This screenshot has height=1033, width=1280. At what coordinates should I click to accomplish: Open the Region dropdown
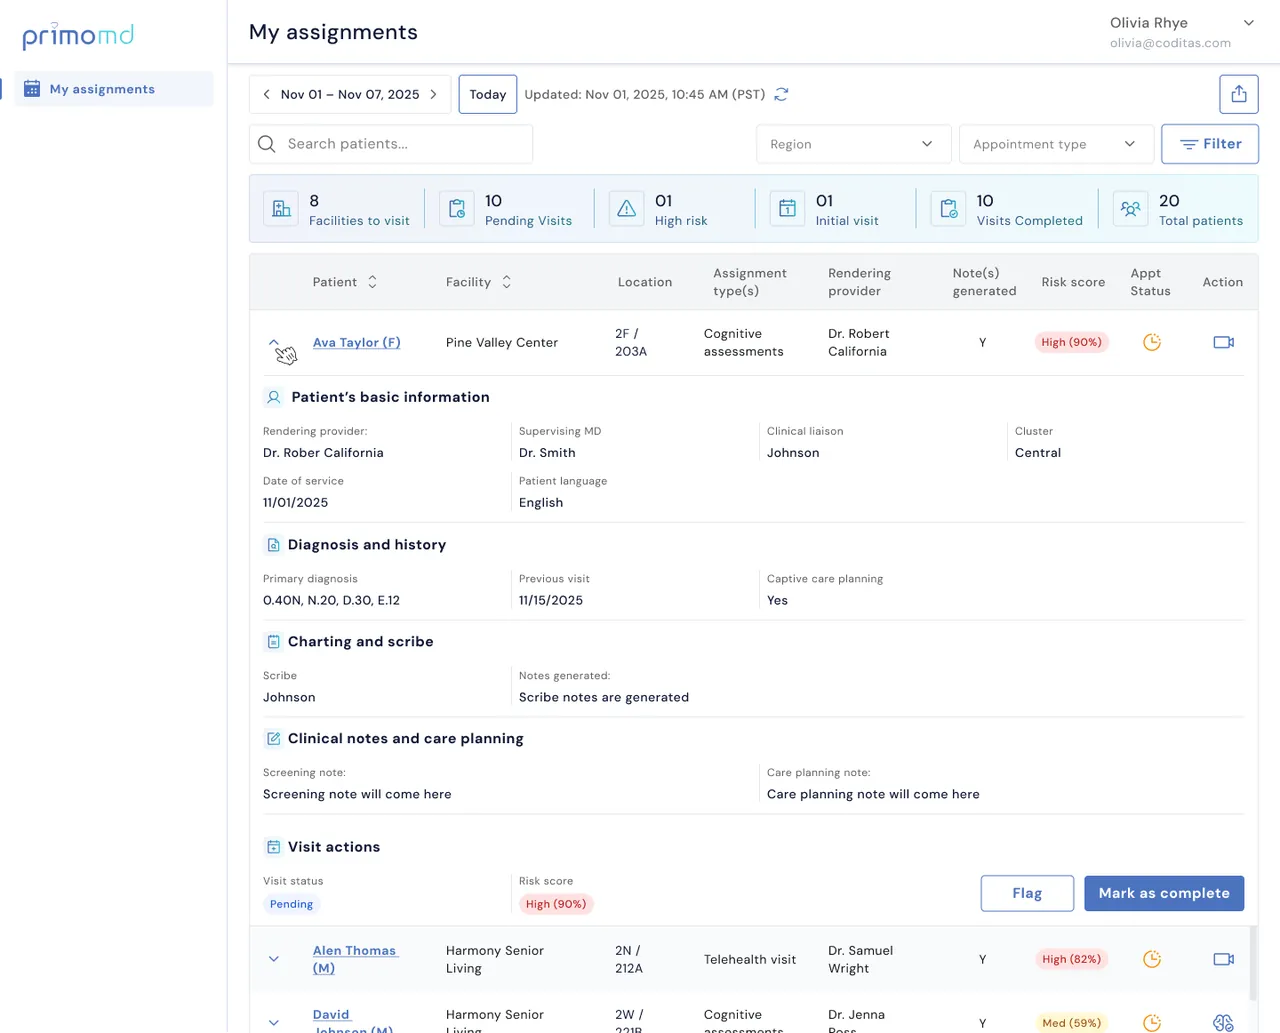[x=852, y=144]
